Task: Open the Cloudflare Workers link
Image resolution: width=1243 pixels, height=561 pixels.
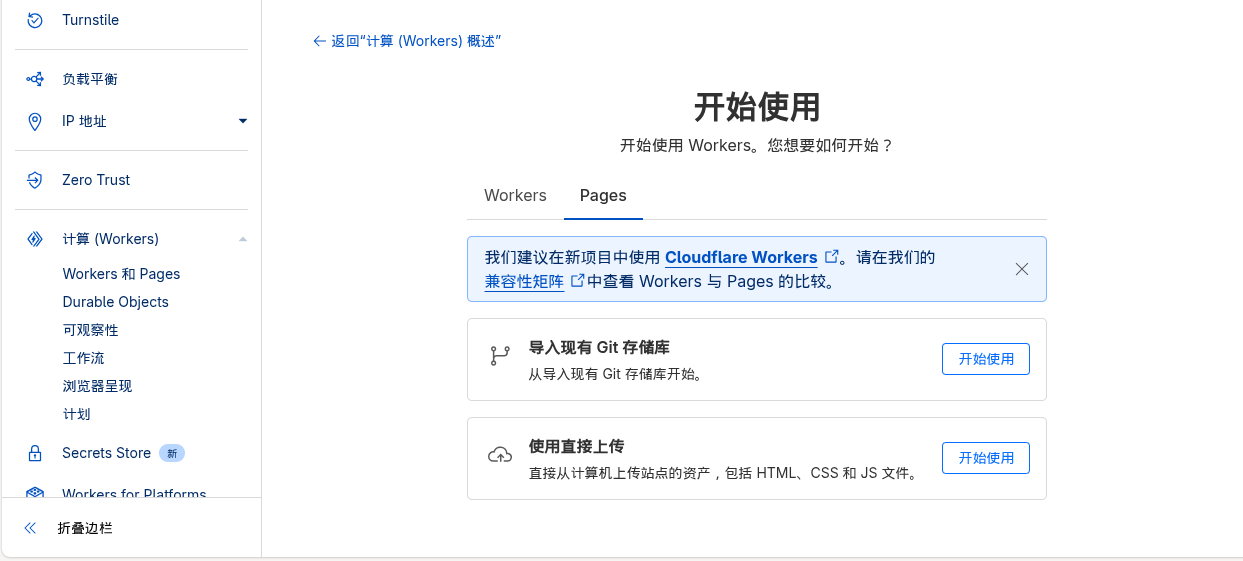Action: tap(741, 257)
